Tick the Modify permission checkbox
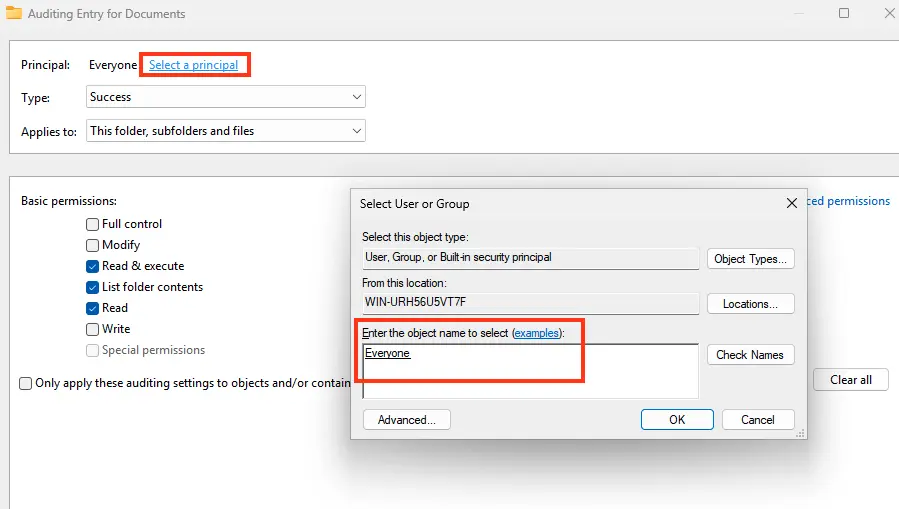 click(x=93, y=245)
